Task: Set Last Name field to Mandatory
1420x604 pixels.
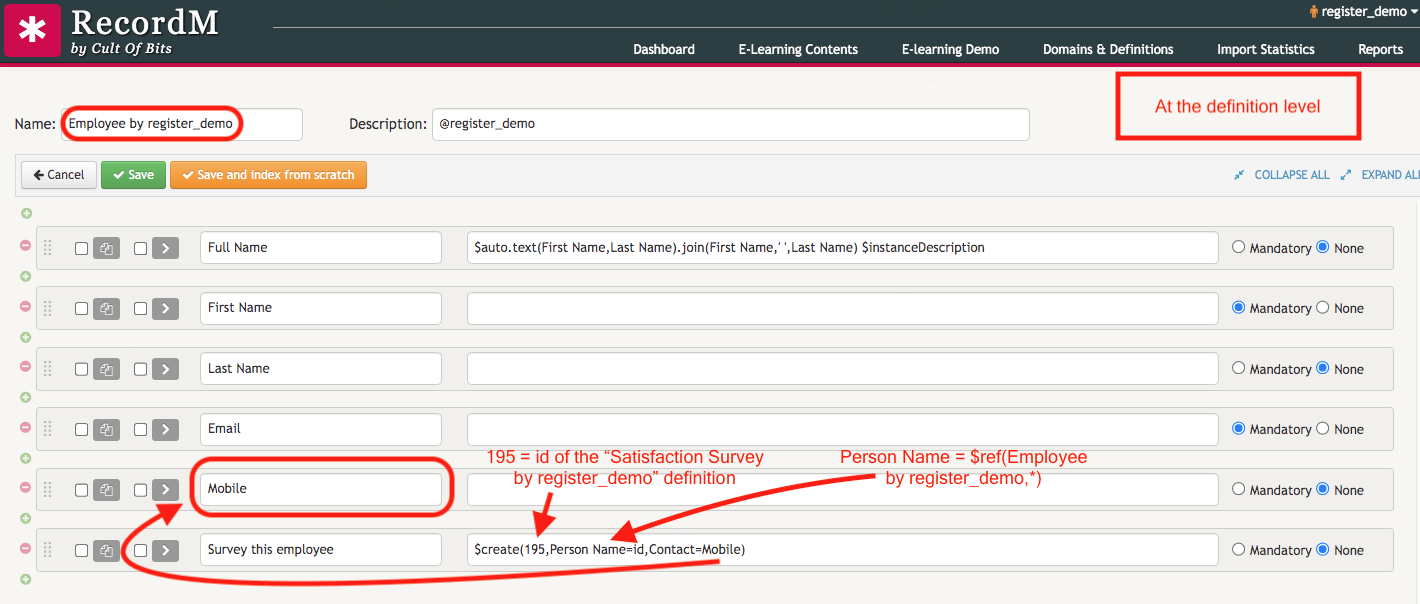Action: (x=1239, y=368)
